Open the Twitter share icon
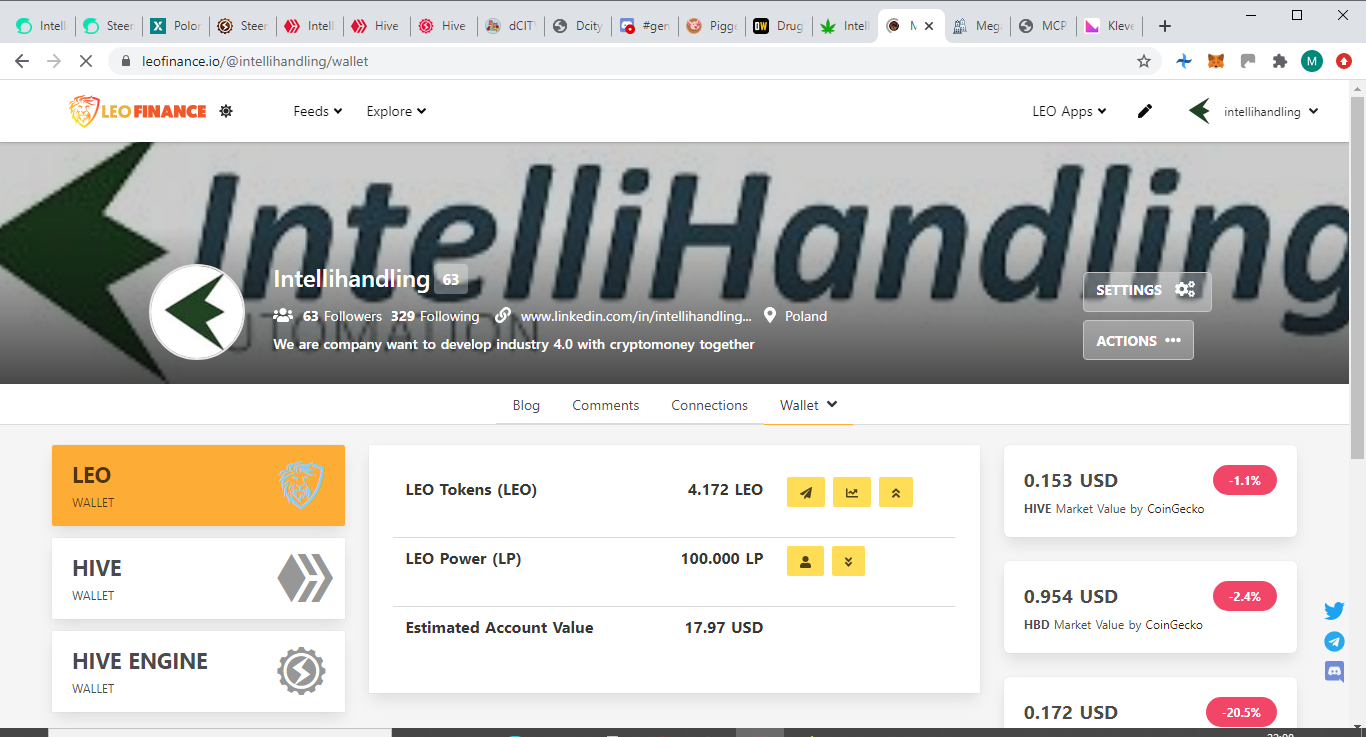1366x737 pixels. (x=1334, y=611)
